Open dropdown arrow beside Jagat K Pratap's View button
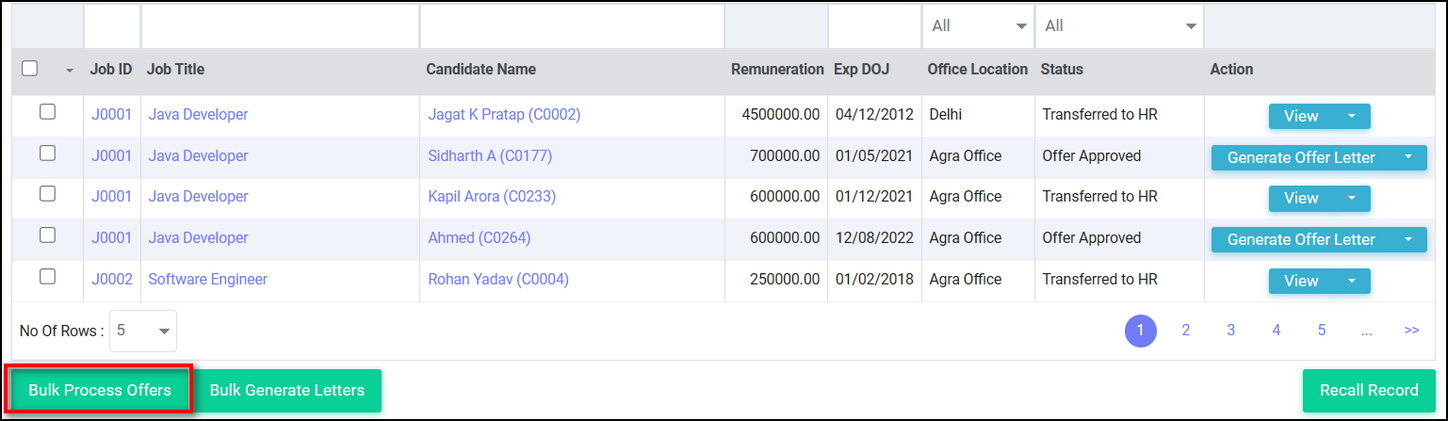Image resolution: width=1448 pixels, height=421 pixels. (x=1352, y=116)
